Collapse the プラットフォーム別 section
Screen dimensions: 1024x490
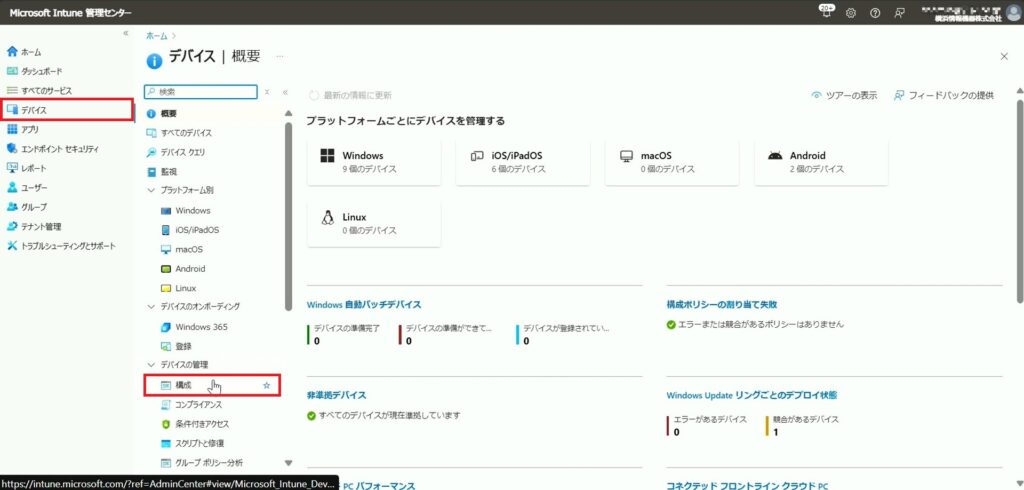pos(152,190)
